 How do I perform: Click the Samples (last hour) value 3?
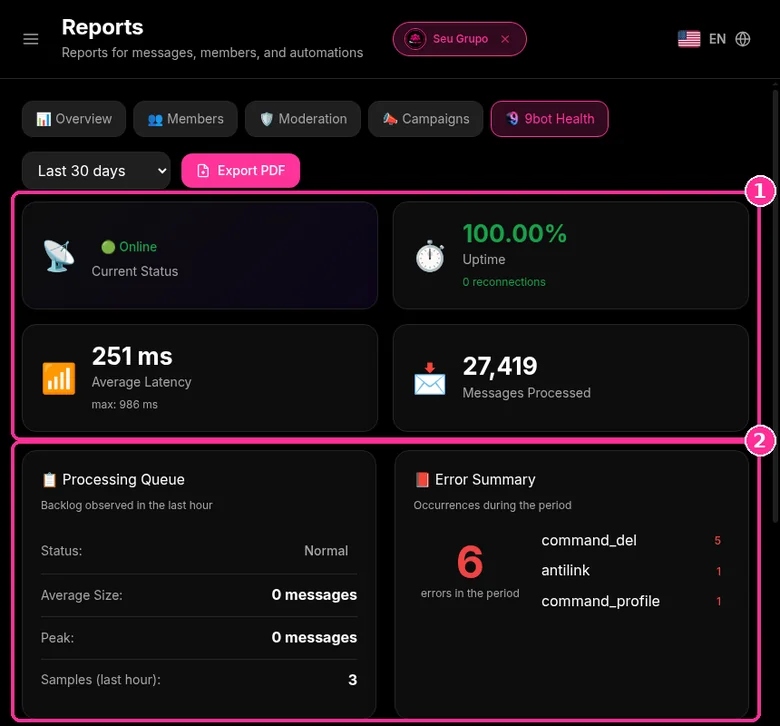pyautogui.click(x=352, y=680)
